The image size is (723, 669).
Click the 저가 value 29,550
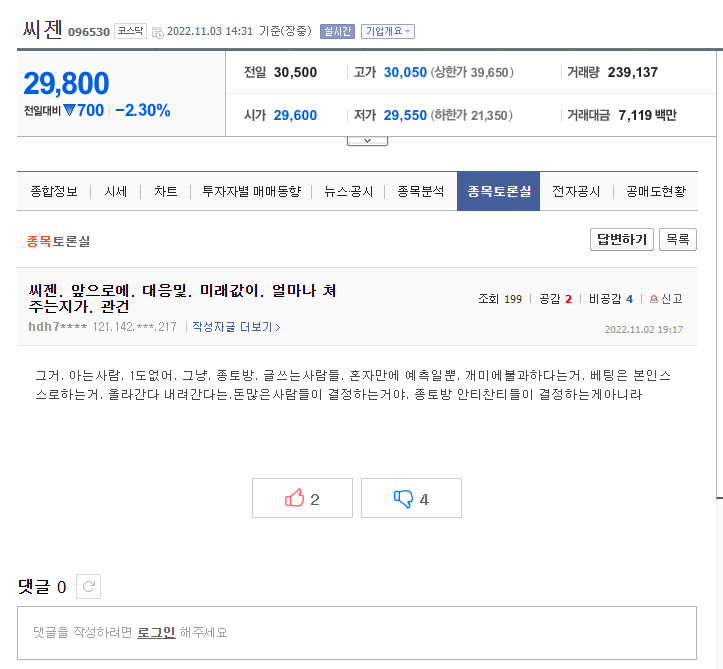(x=405, y=115)
